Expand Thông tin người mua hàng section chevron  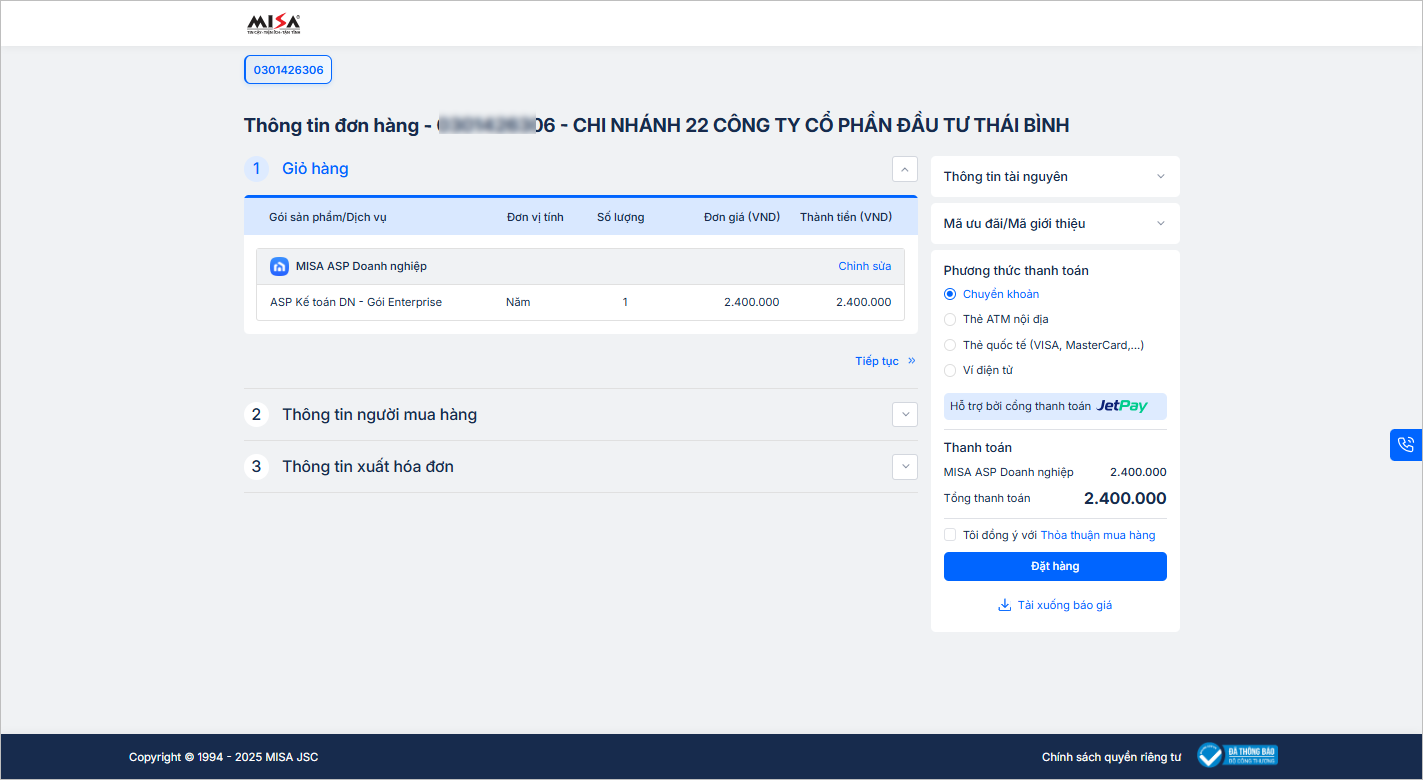(x=904, y=414)
